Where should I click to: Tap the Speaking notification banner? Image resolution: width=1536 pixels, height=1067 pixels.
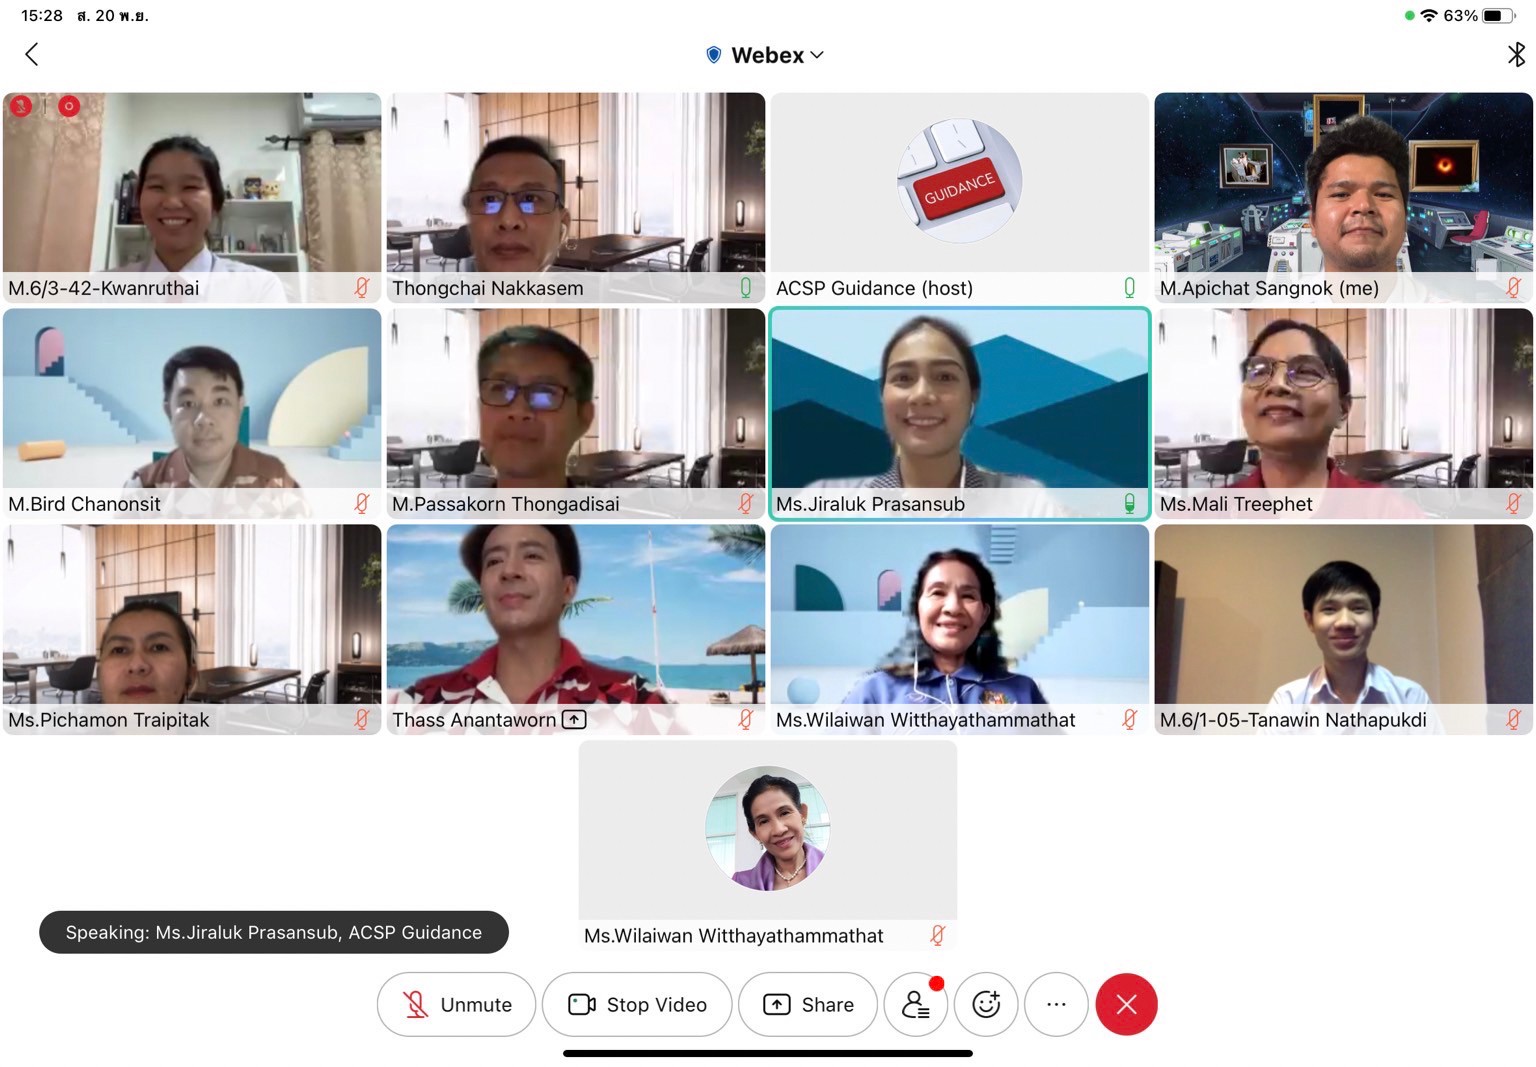[273, 932]
